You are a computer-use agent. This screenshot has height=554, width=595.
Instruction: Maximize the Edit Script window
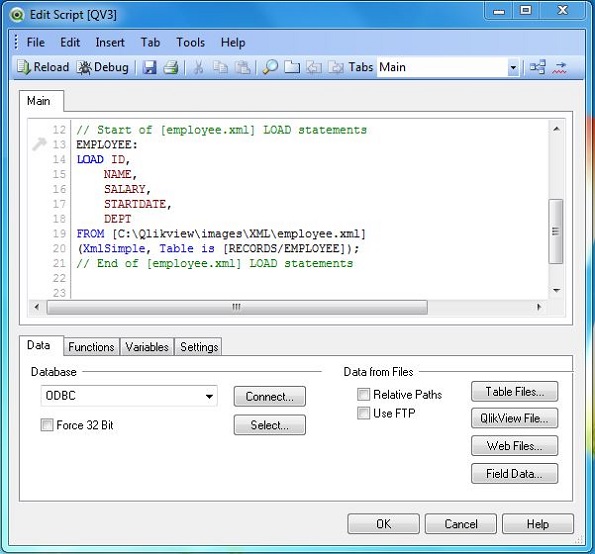click(x=526, y=11)
